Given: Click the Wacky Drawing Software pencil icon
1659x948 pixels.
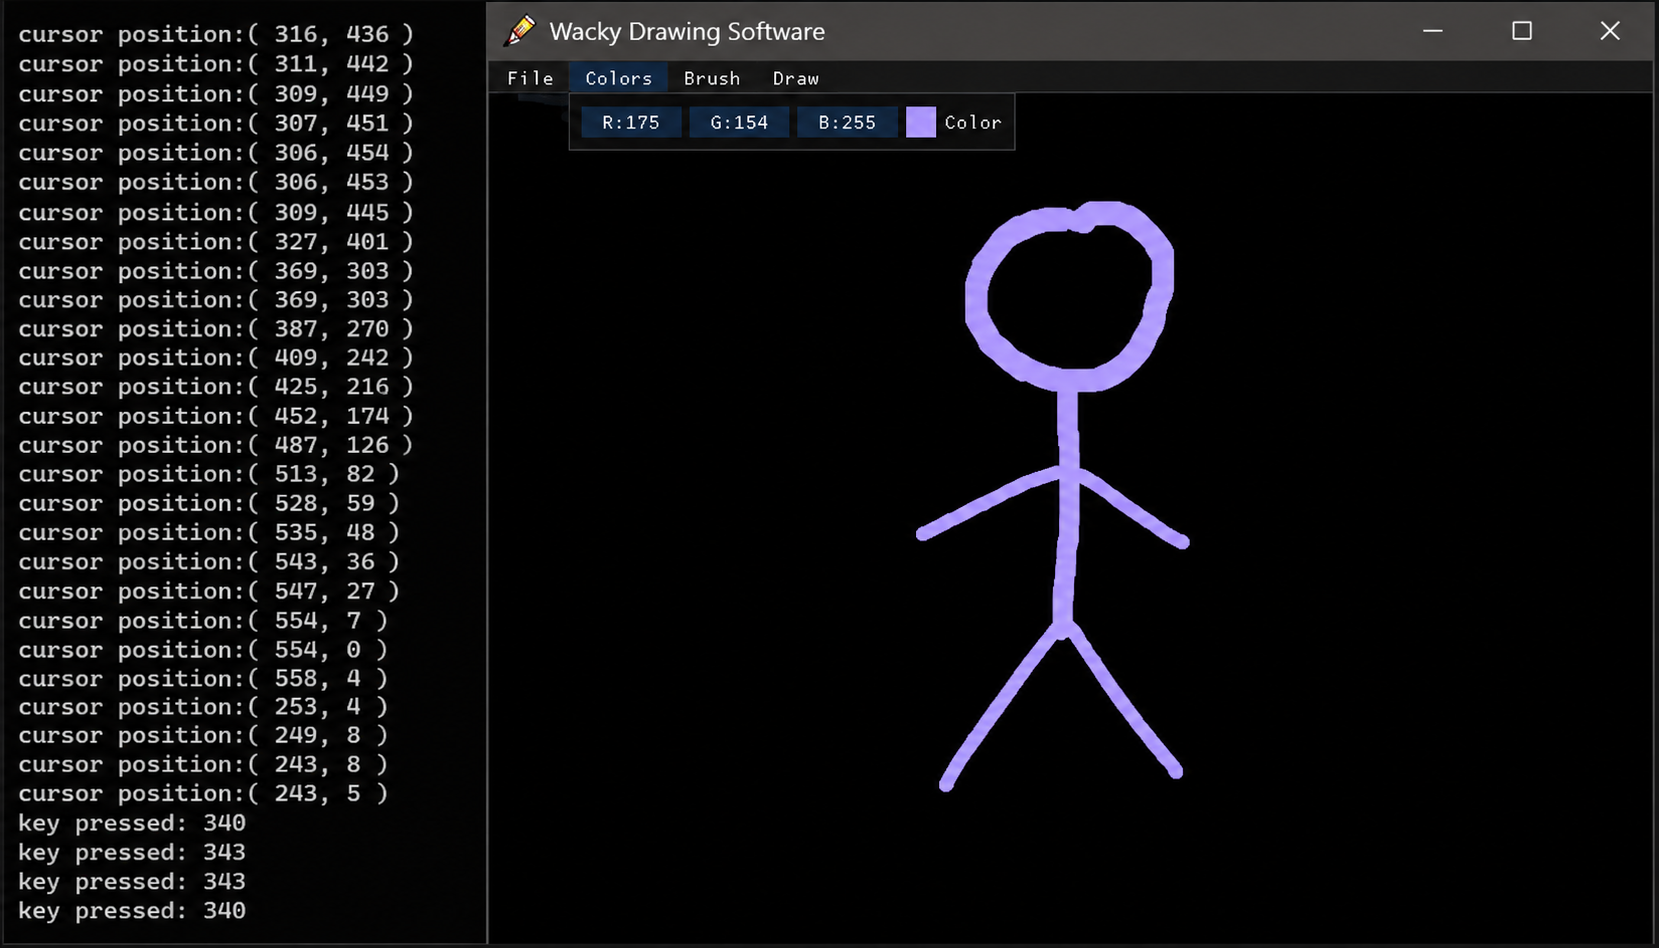Looking at the screenshot, I should [520, 31].
